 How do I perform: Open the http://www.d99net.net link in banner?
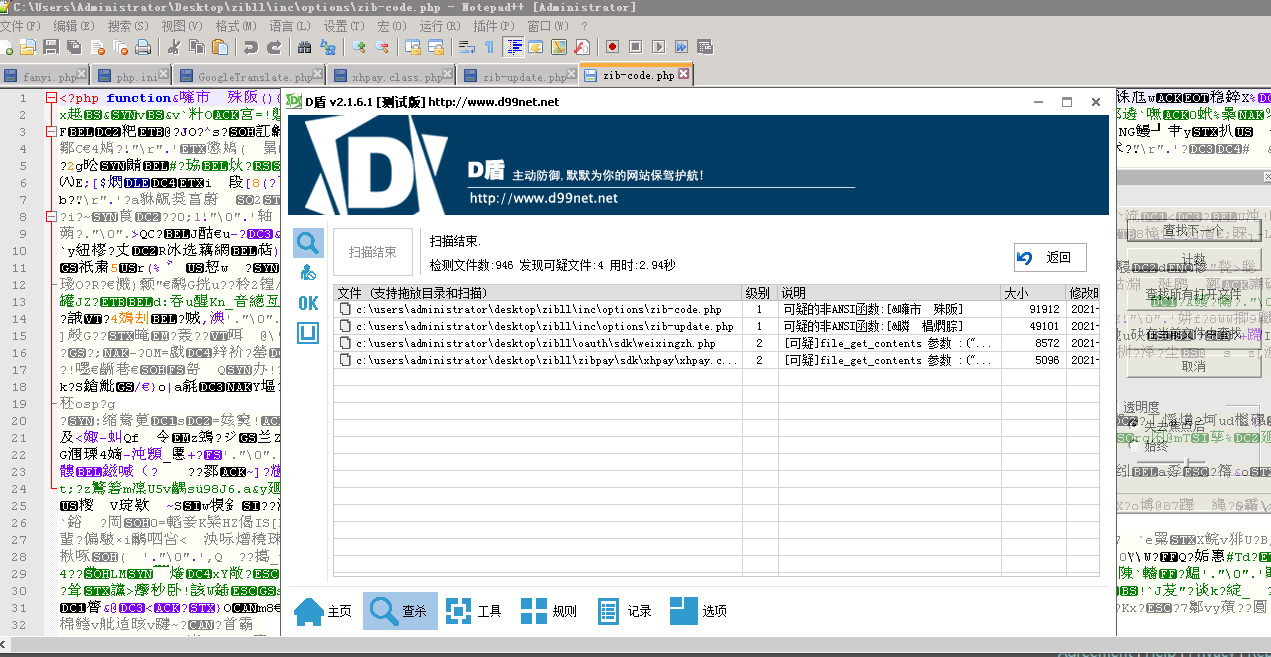(544, 198)
